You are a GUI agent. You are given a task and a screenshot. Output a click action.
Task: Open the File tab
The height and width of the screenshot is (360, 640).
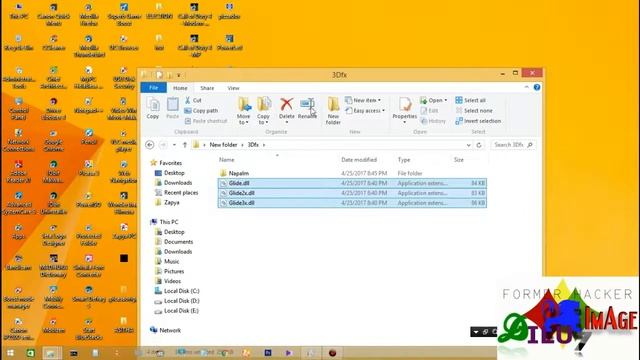(x=153, y=88)
